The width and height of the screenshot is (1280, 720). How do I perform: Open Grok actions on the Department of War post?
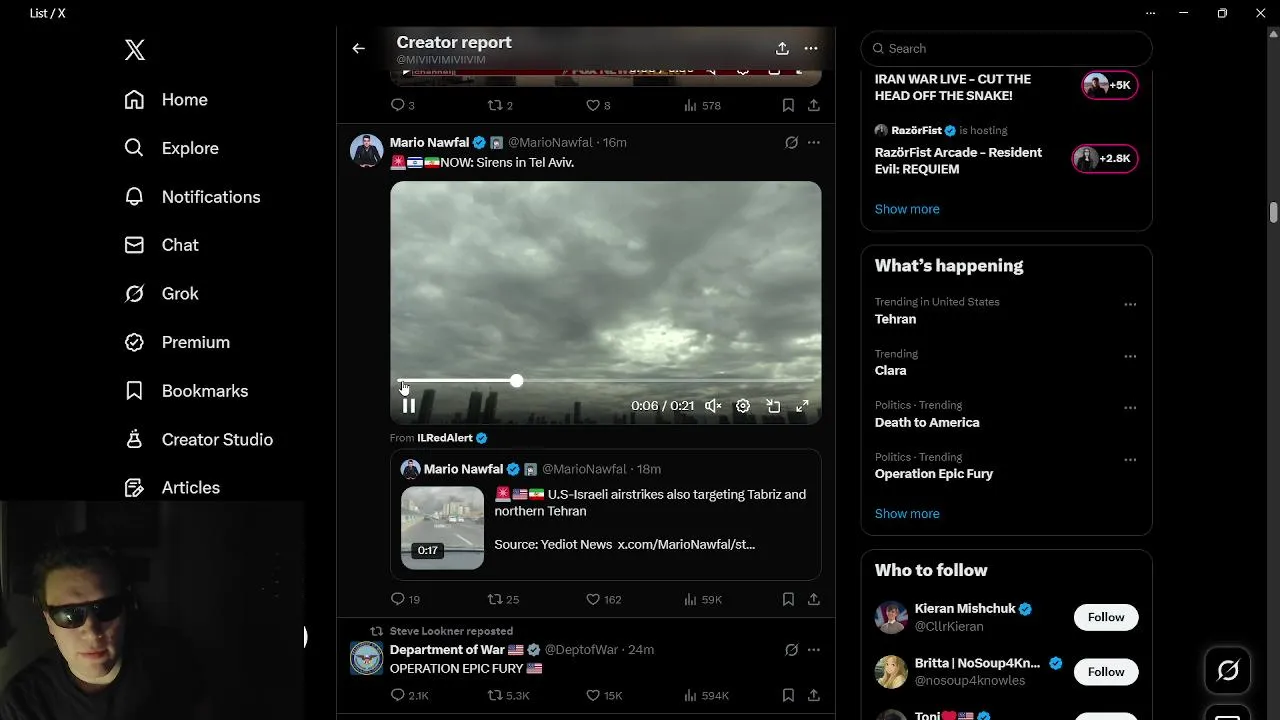point(791,650)
